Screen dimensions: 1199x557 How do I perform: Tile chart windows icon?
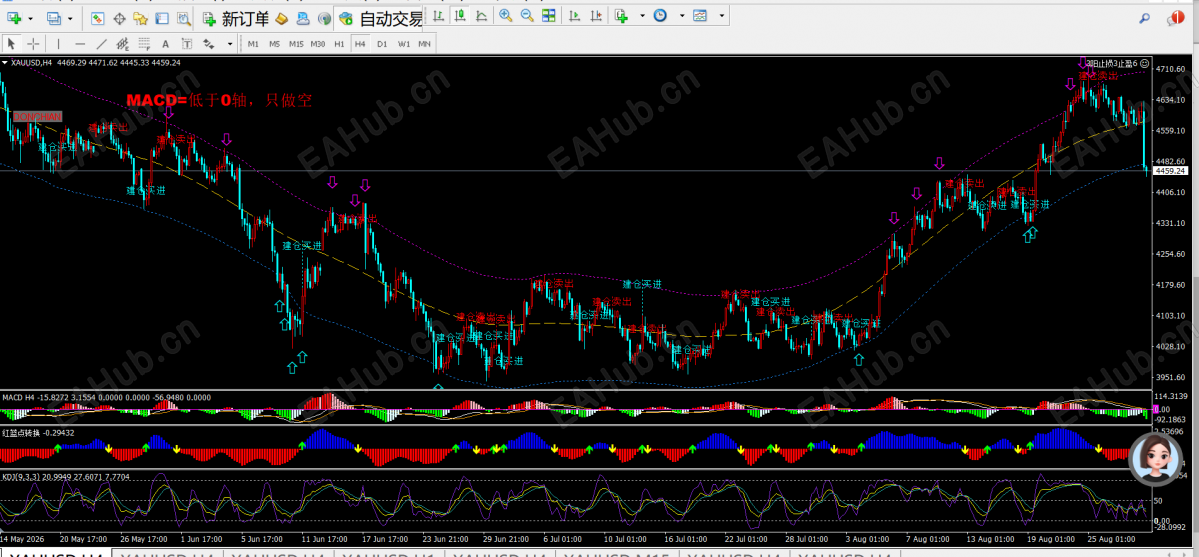pyautogui.click(x=549, y=15)
